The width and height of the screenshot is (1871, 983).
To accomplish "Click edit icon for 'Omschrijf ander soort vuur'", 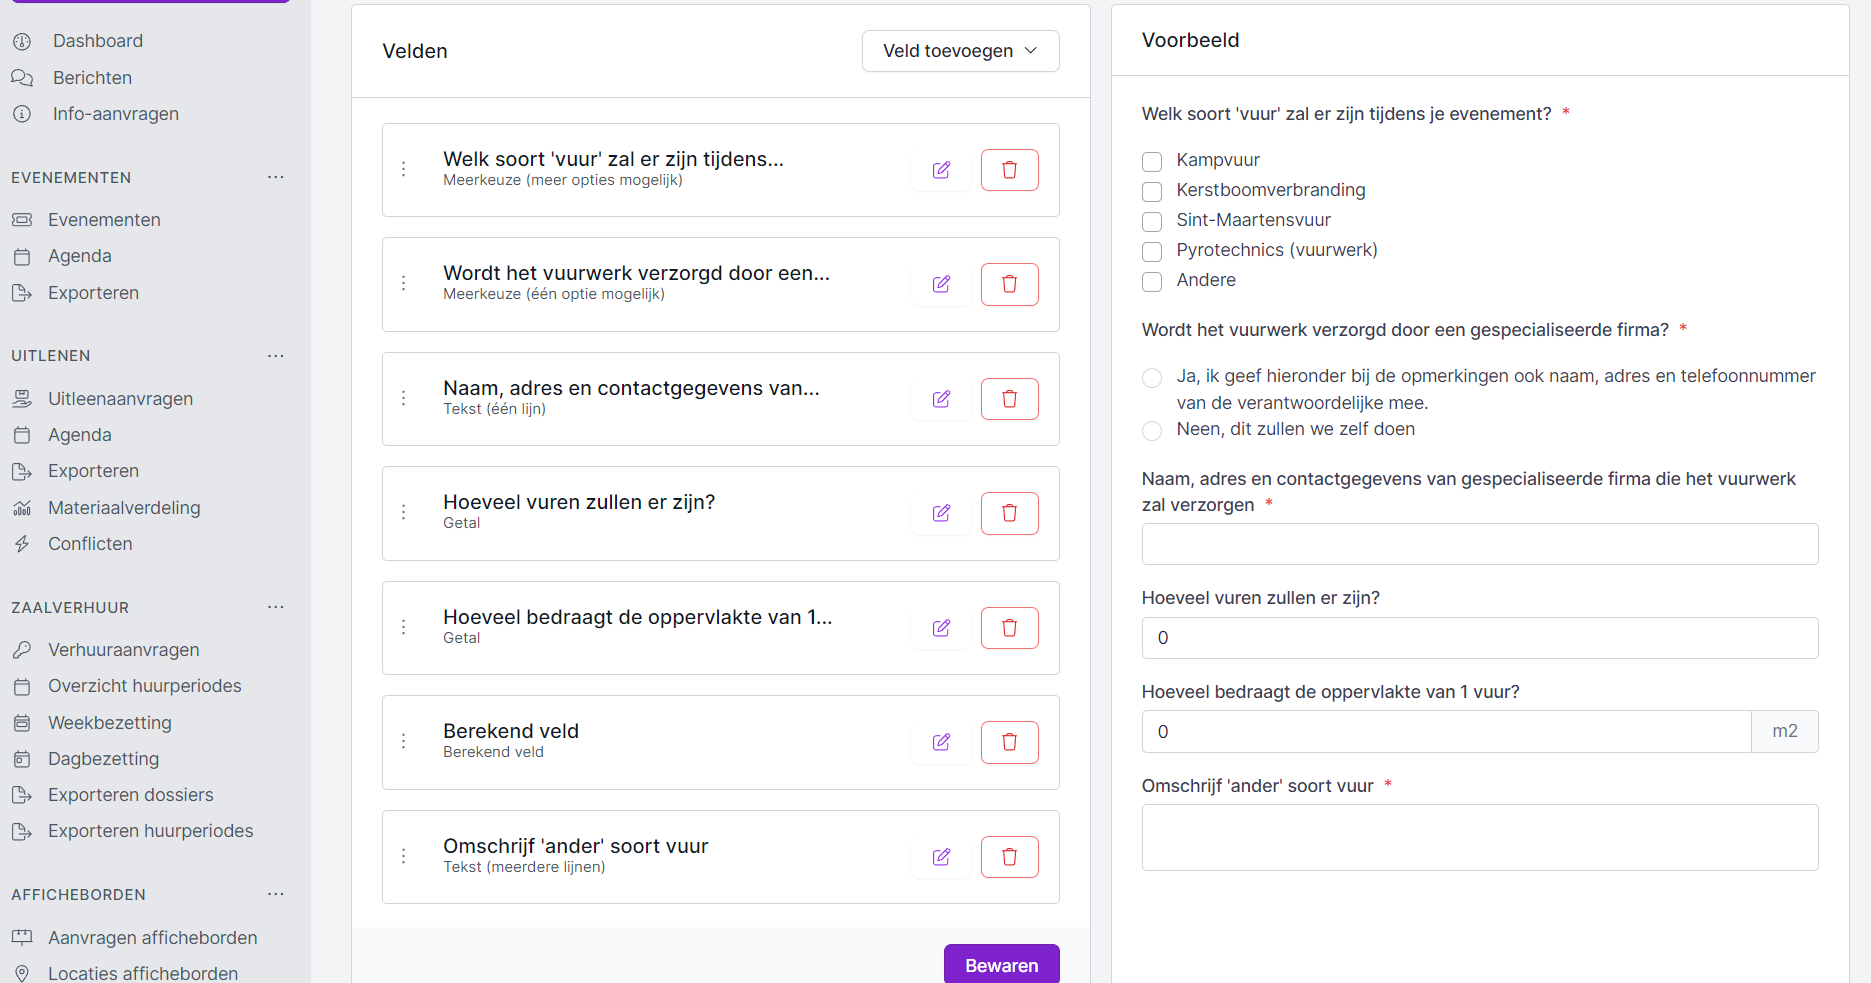I will click(x=941, y=857).
